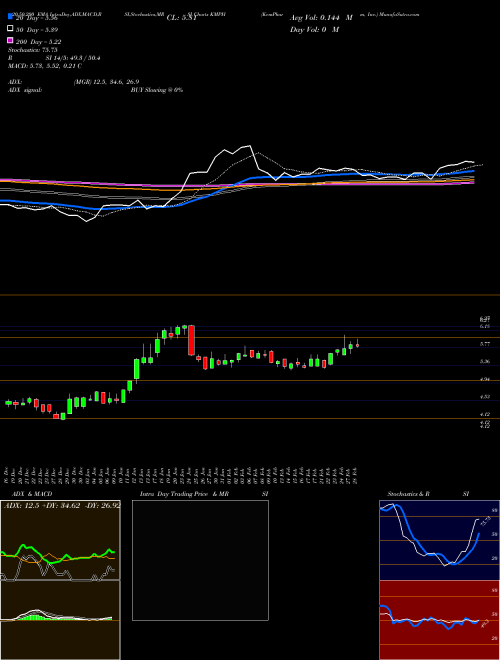Click the 'SI 14/3: 49.3 / 50.4' value

pyautogui.click(x=73, y=59)
